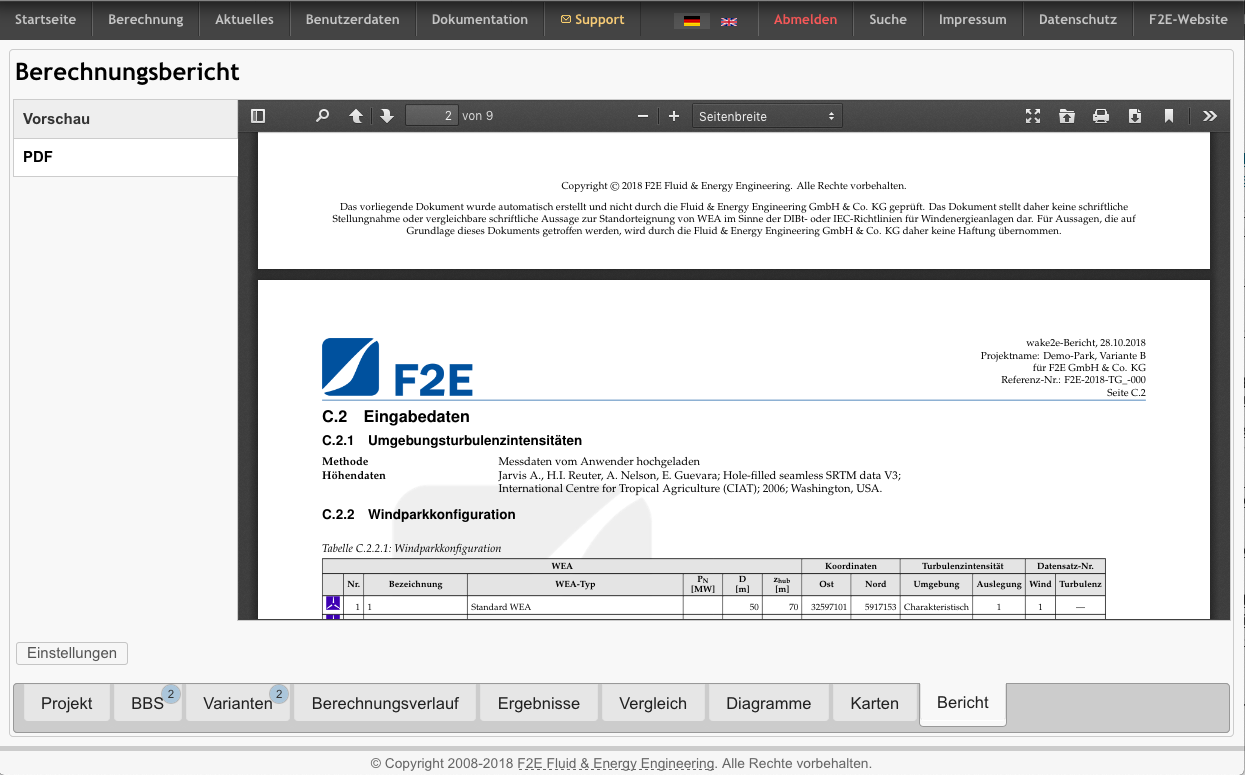
Task: Click the PDF page number field
Action: click(x=431, y=116)
